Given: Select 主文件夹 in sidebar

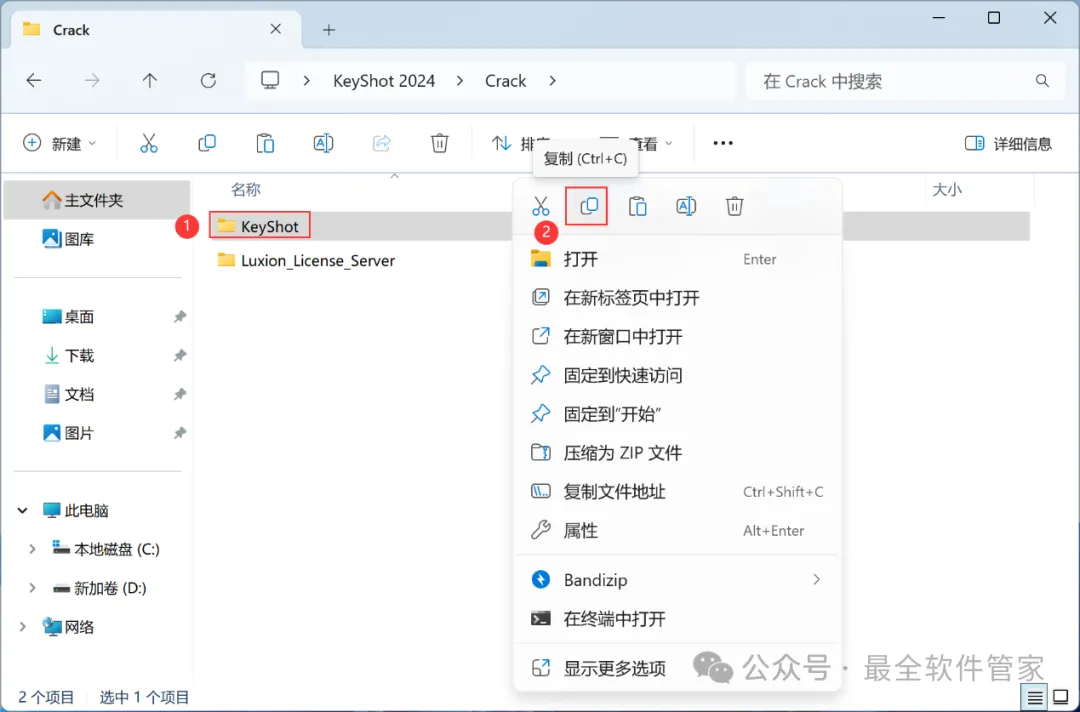Looking at the screenshot, I should (x=96, y=200).
